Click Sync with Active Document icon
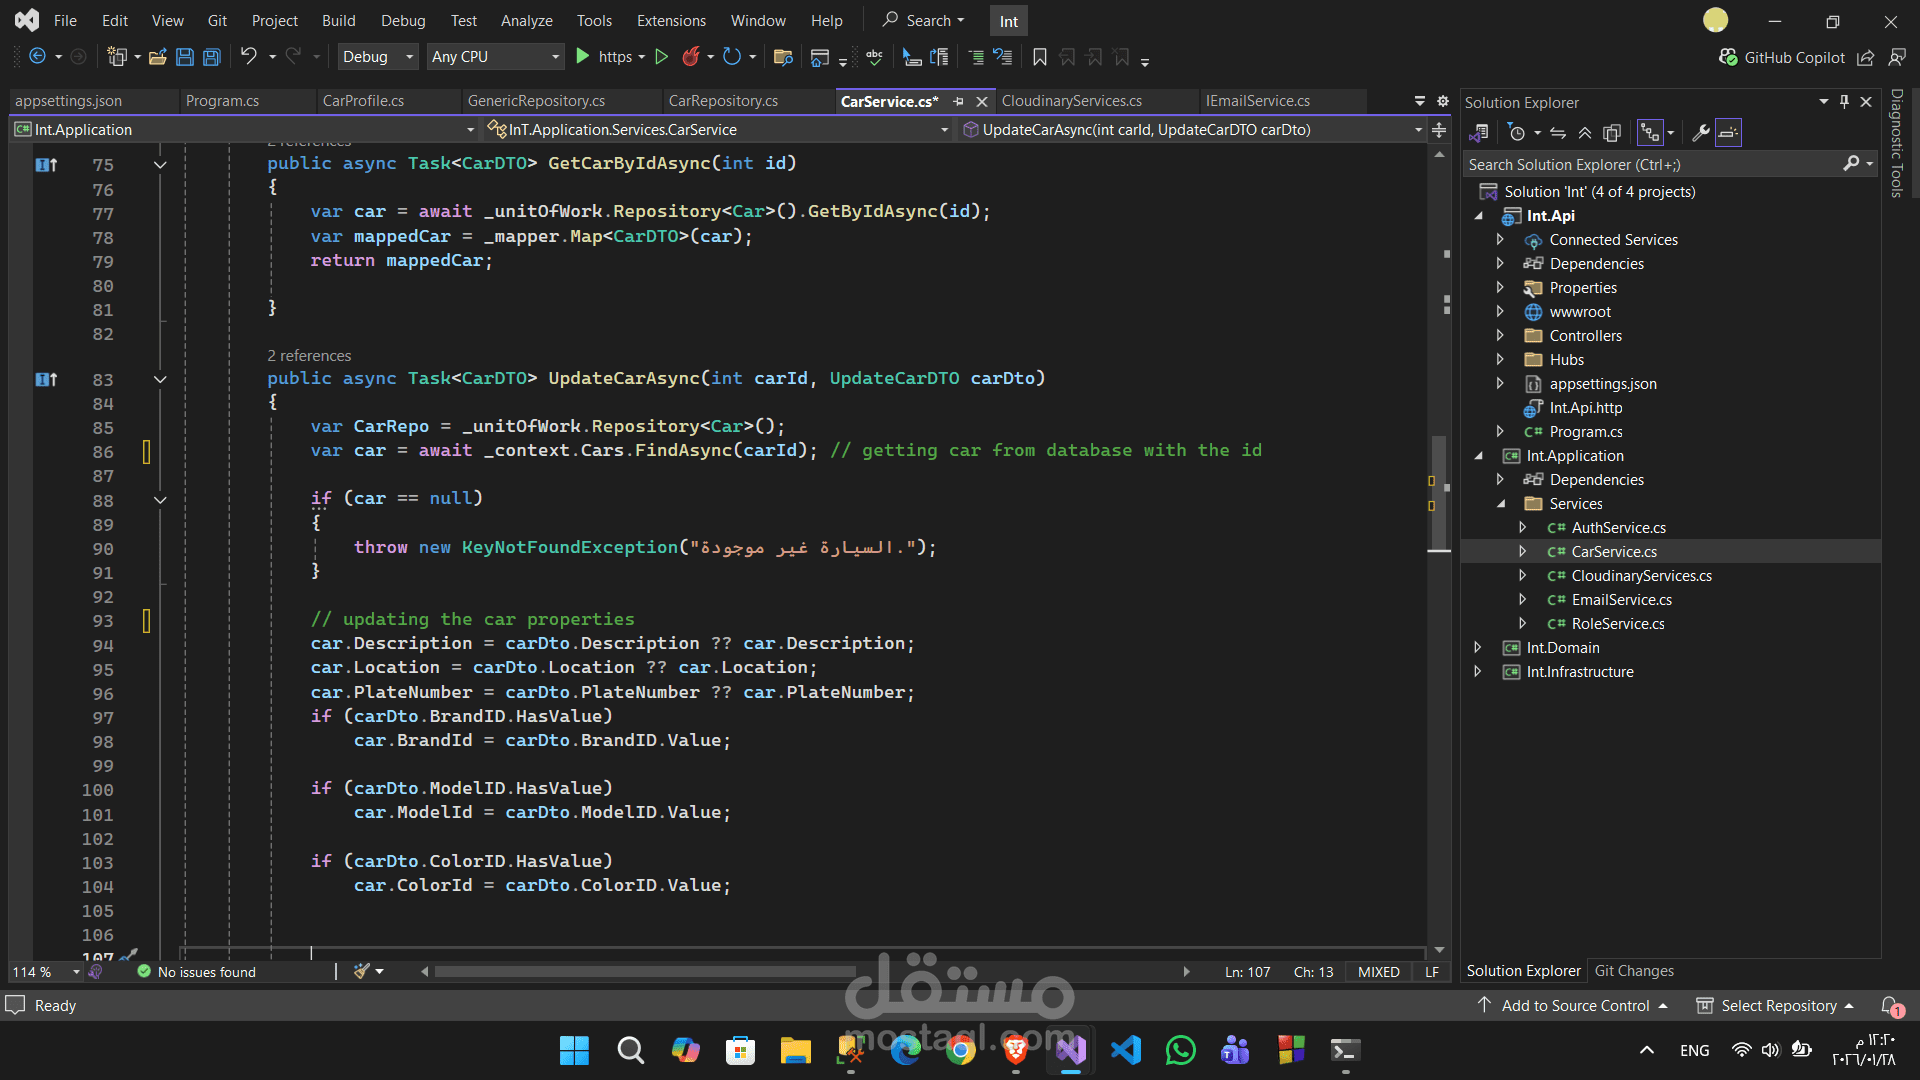1920x1080 pixels. (1558, 133)
